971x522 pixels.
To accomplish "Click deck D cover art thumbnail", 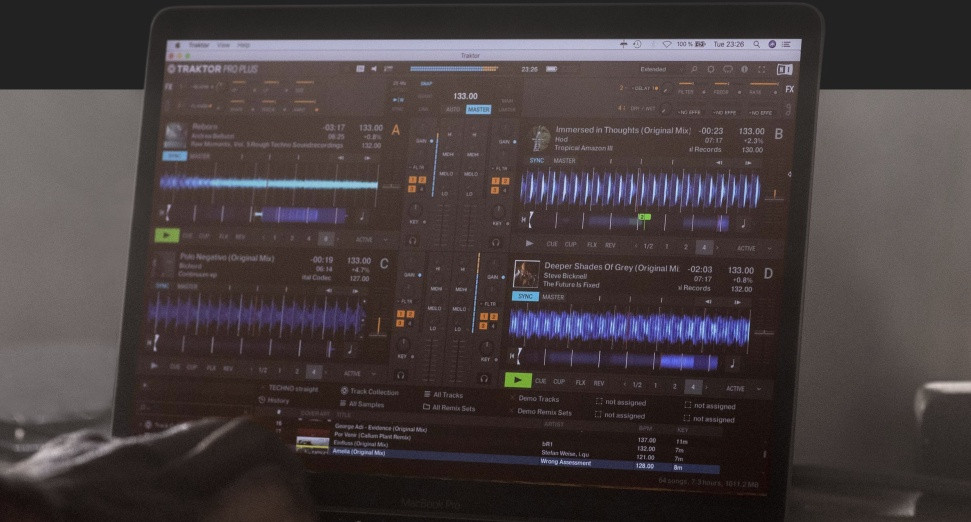I will (526, 274).
